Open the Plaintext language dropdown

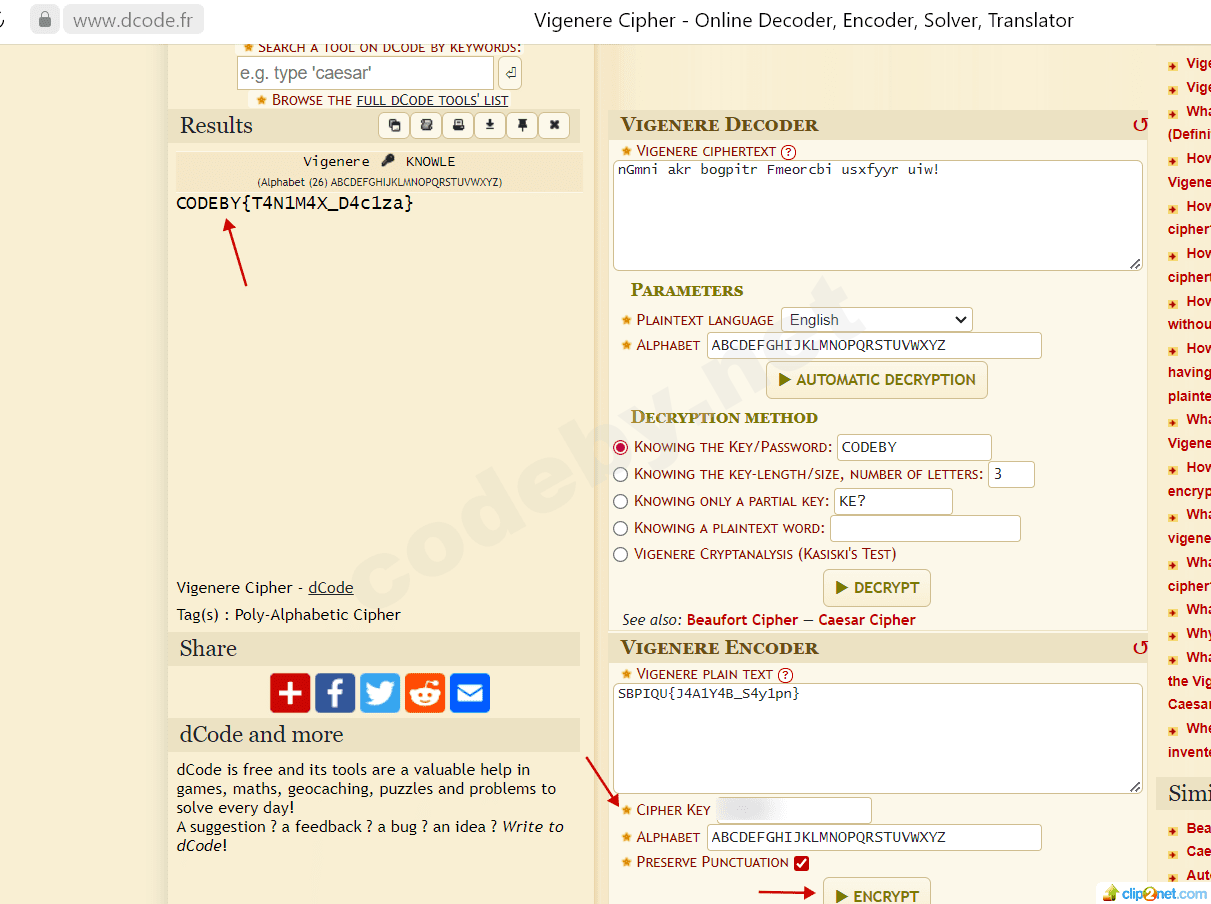pyautogui.click(x=876, y=320)
